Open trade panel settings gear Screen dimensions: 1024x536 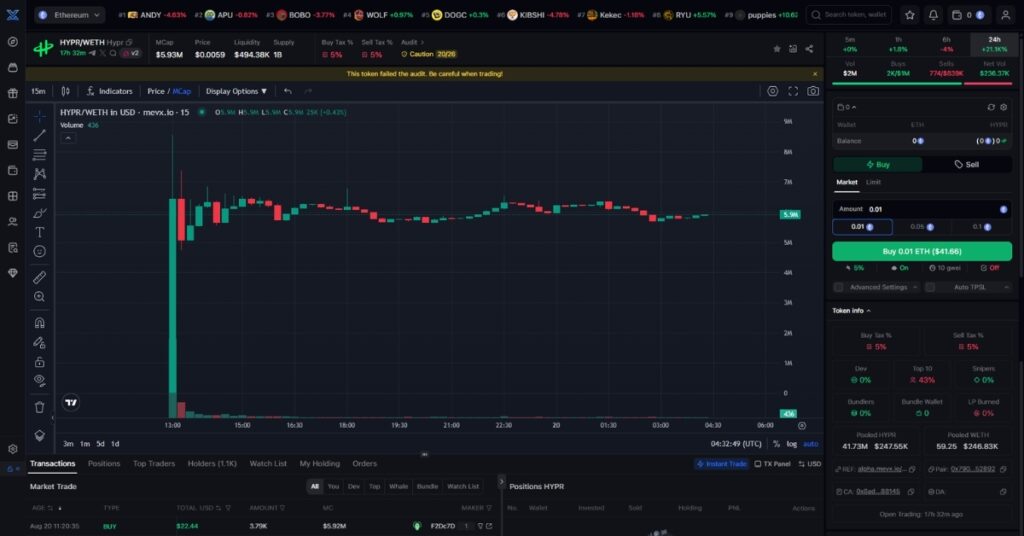click(1004, 107)
